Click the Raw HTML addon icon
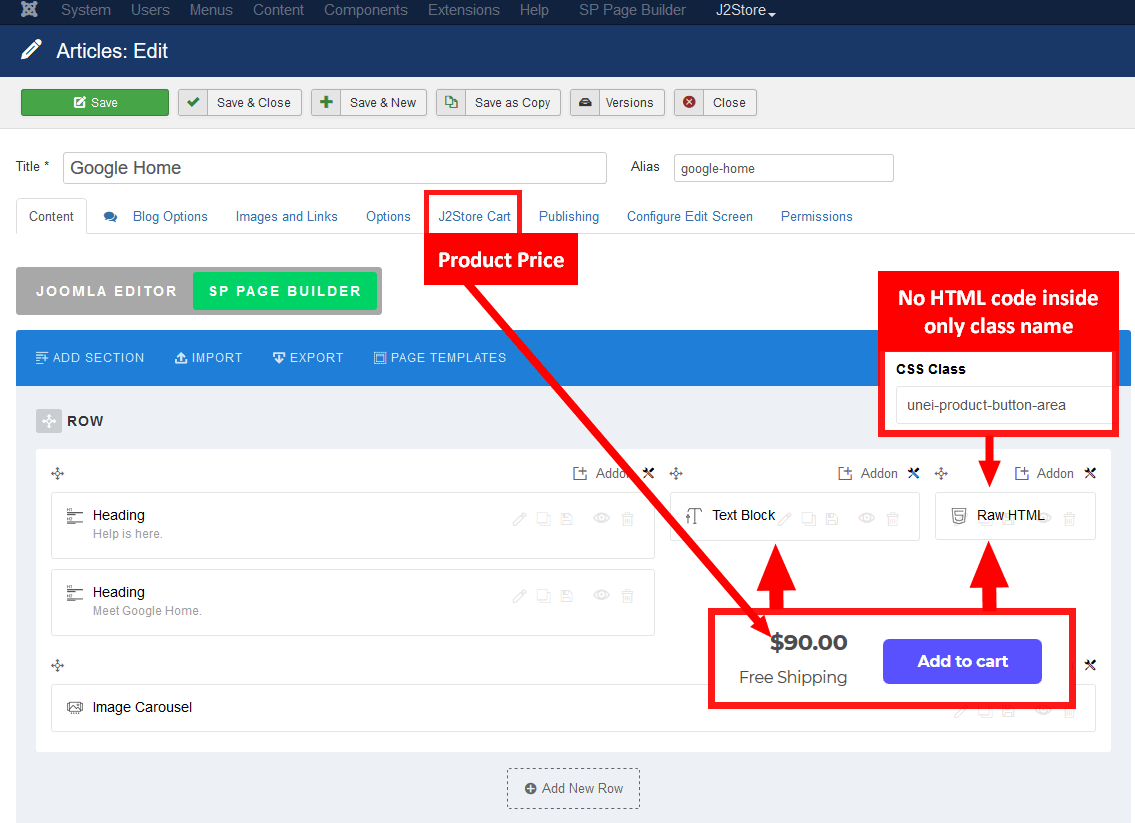 [x=959, y=516]
